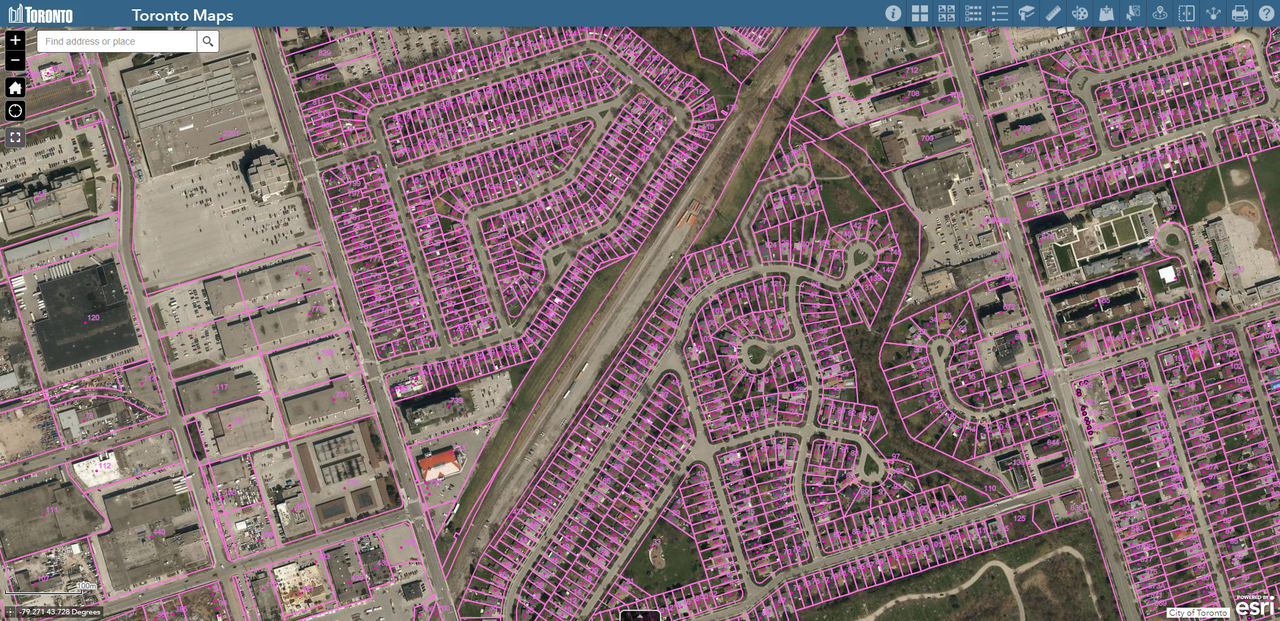Expand the bottom attribute table arrow

point(640,615)
